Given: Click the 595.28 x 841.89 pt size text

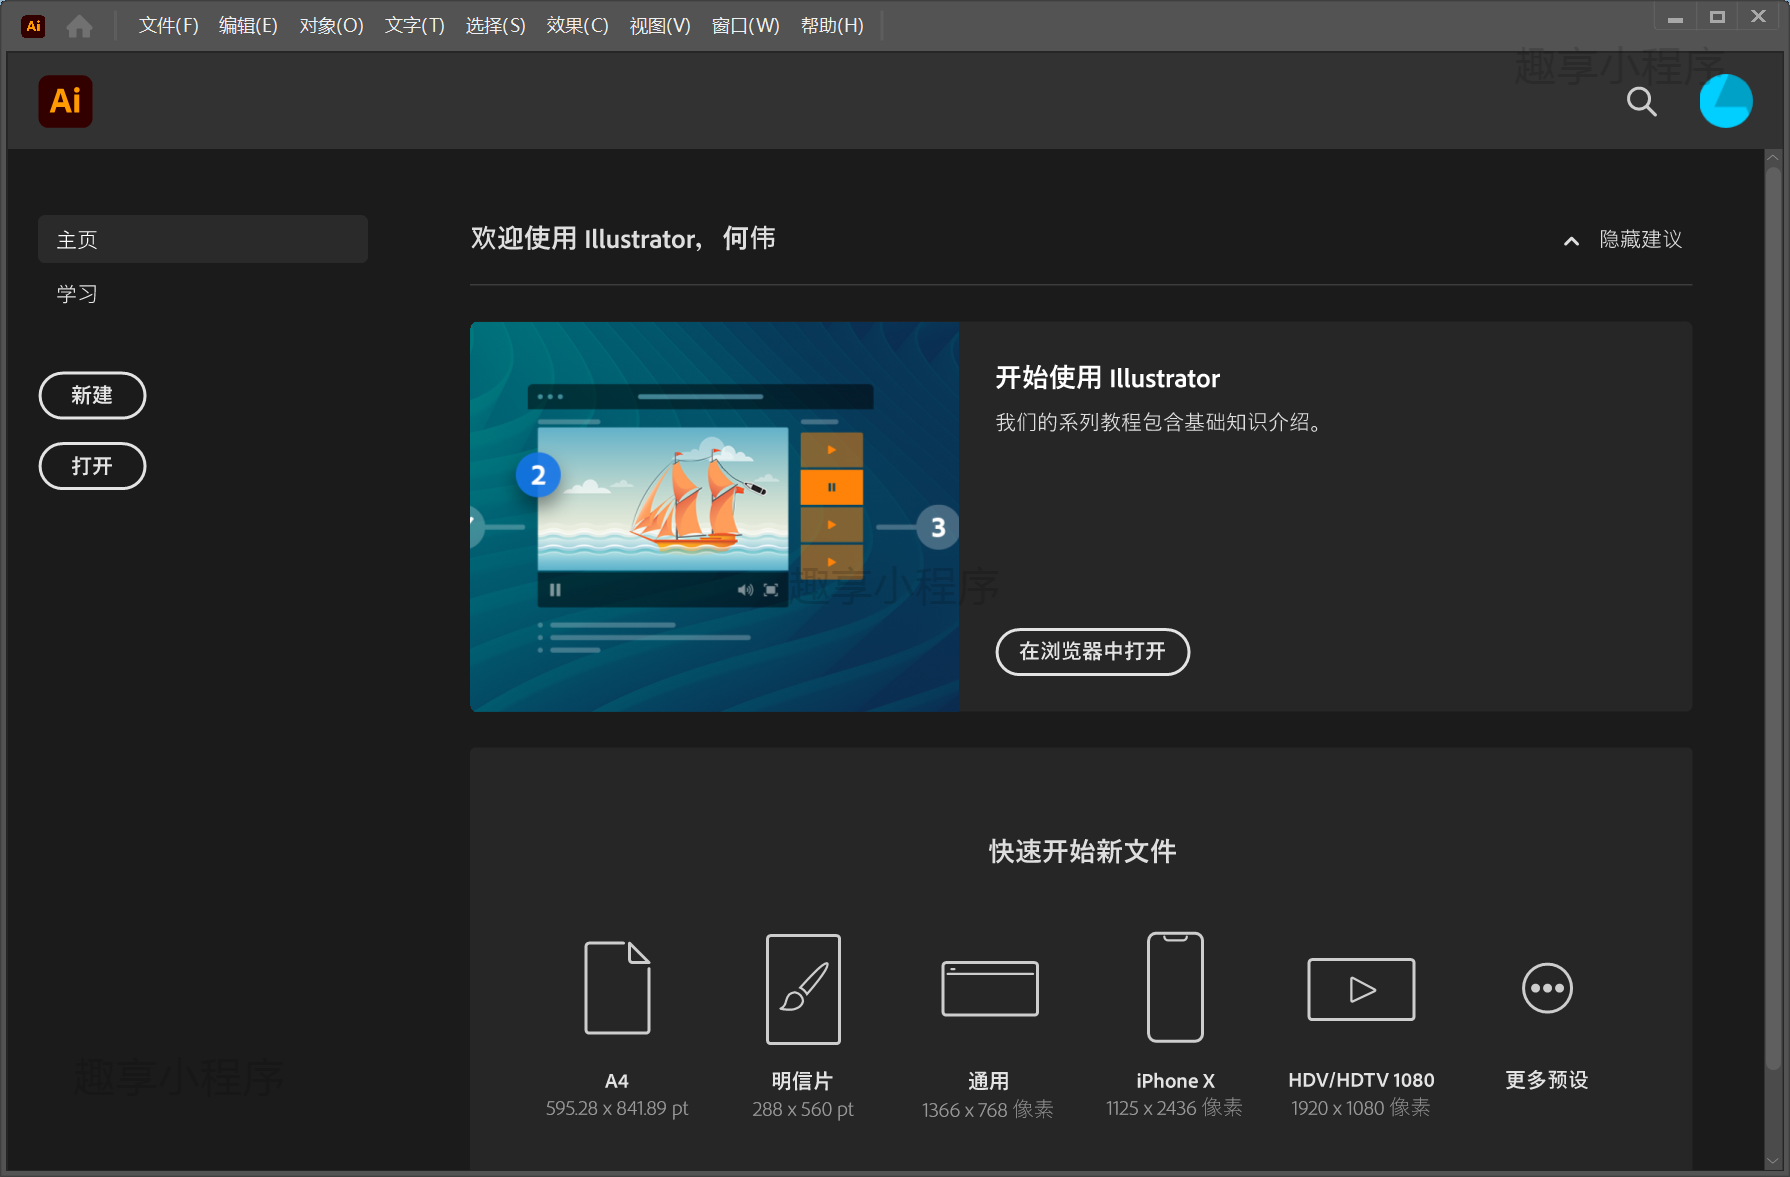Looking at the screenshot, I should click(617, 1109).
